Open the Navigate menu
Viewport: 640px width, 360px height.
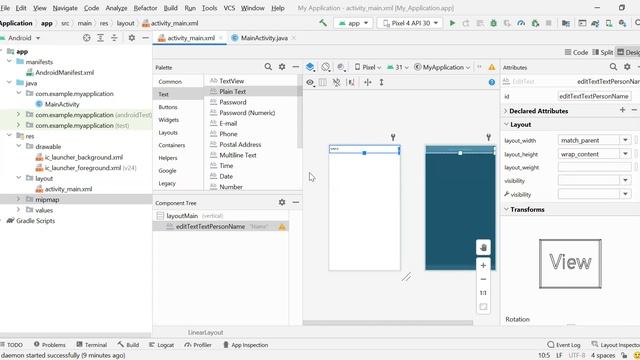click(x=65, y=8)
